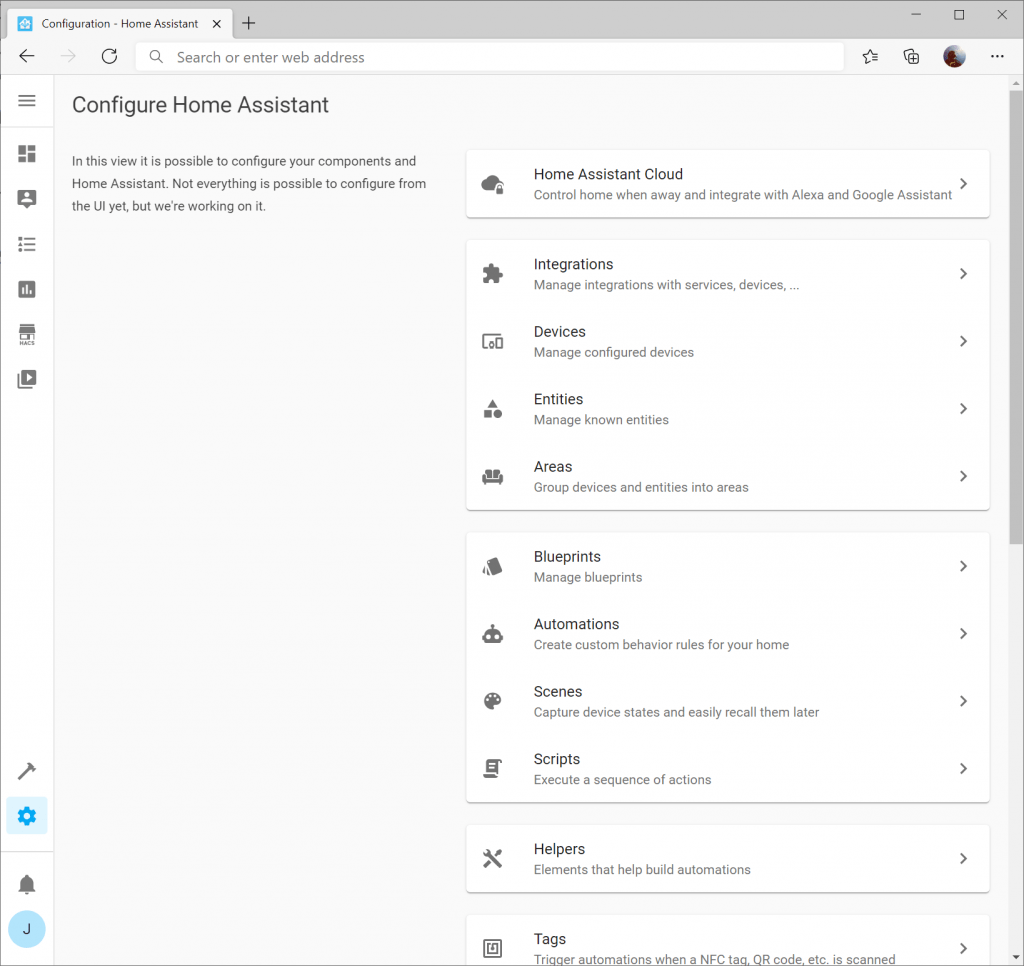Open the Overview dashboard from the sidebar
Viewport: 1024px width, 966px height.
click(x=26, y=154)
